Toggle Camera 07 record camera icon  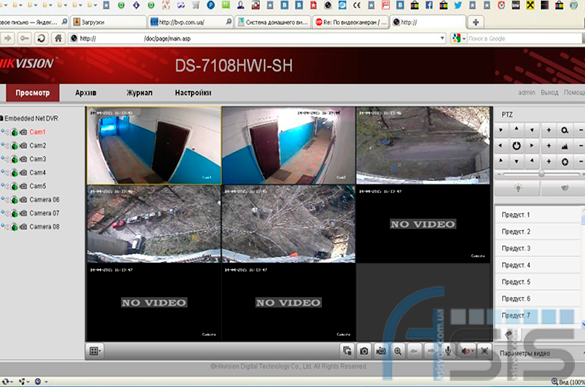[x=23, y=213]
